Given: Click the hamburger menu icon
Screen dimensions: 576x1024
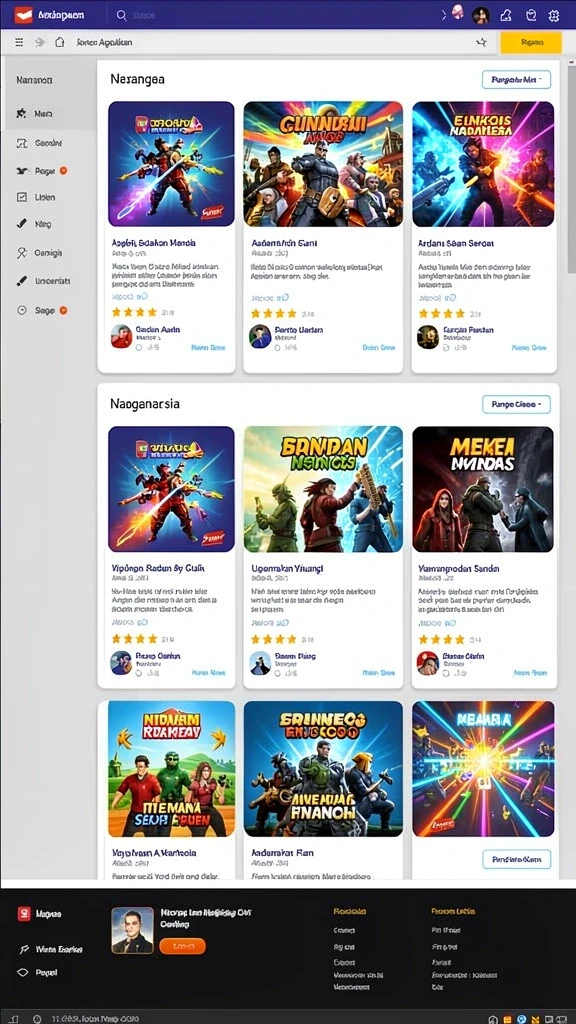Looking at the screenshot, I should tap(20, 42).
